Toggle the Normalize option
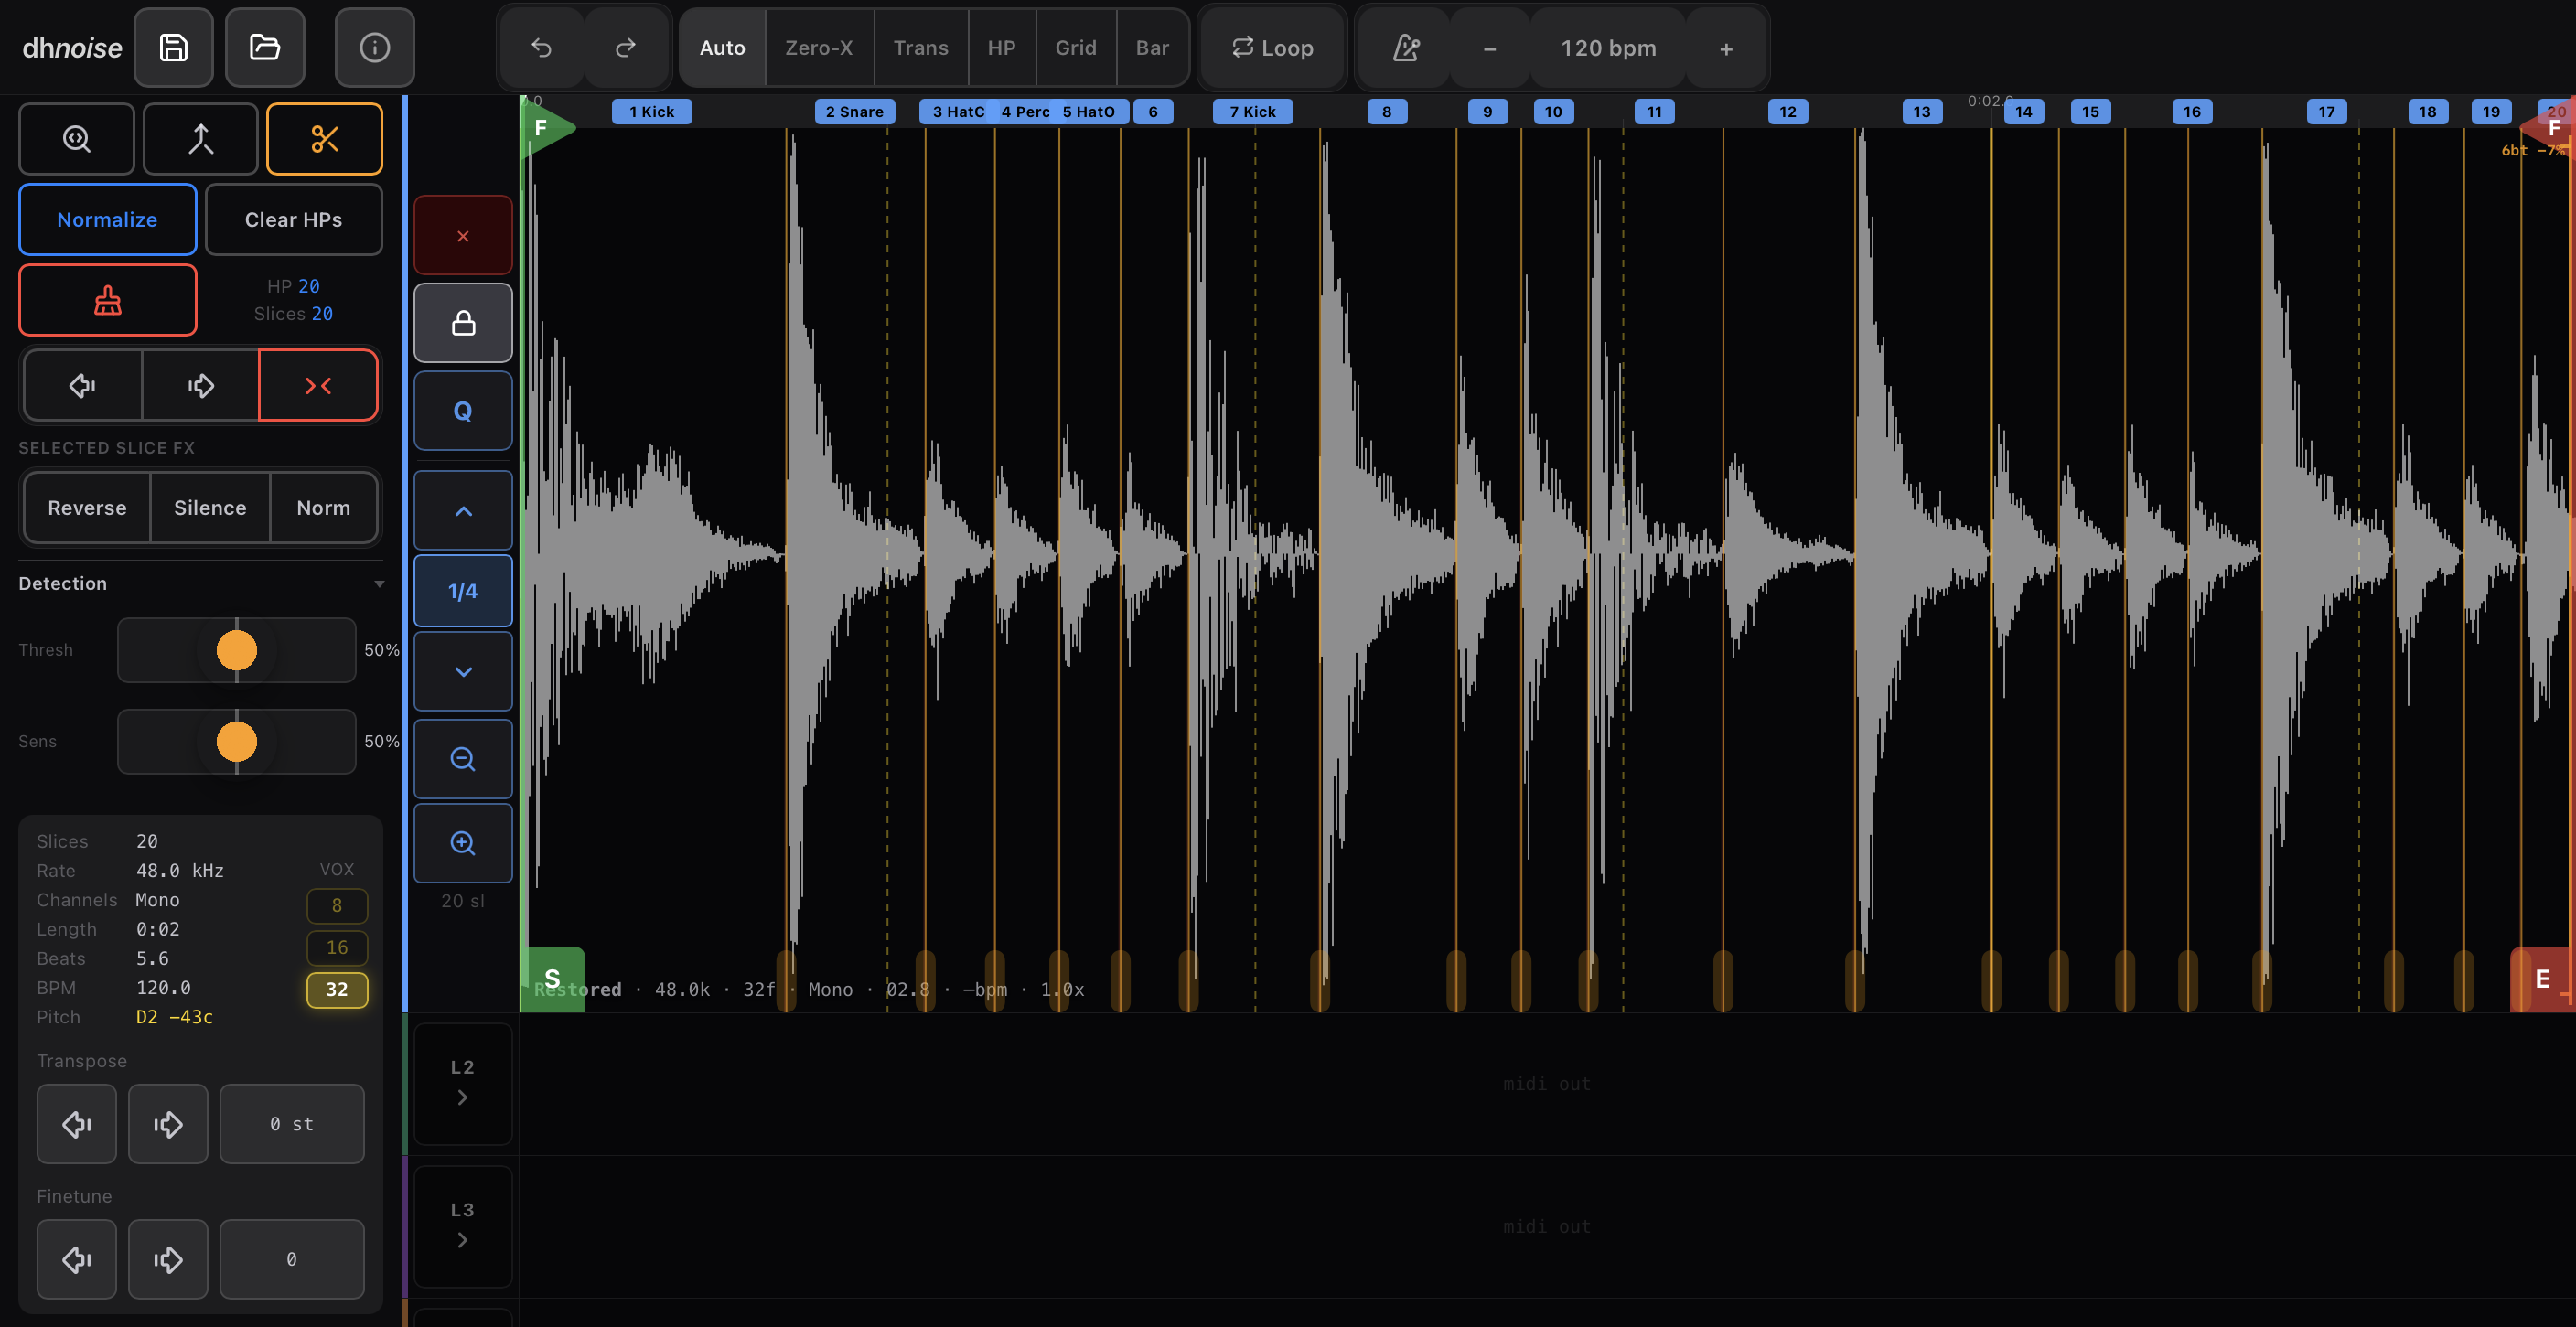The width and height of the screenshot is (2576, 1327). [107, 219]
